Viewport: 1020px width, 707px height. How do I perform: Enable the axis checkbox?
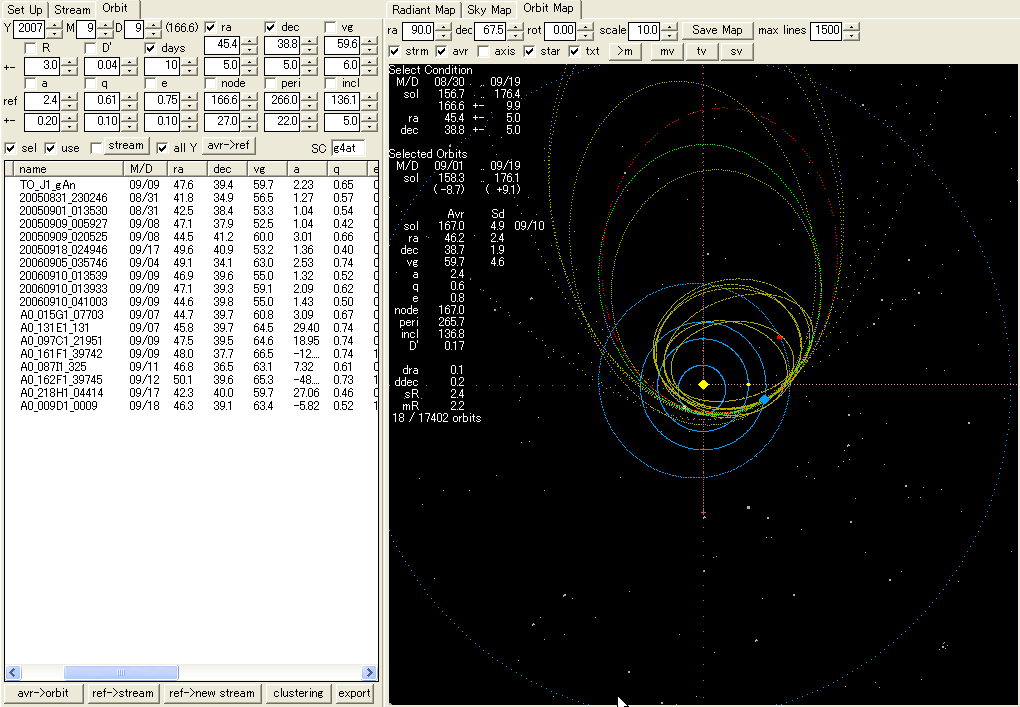(483, 50)
